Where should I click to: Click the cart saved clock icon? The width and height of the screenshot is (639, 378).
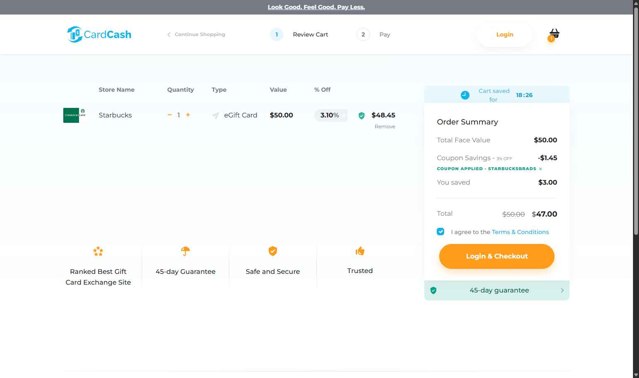click(465, 95)
